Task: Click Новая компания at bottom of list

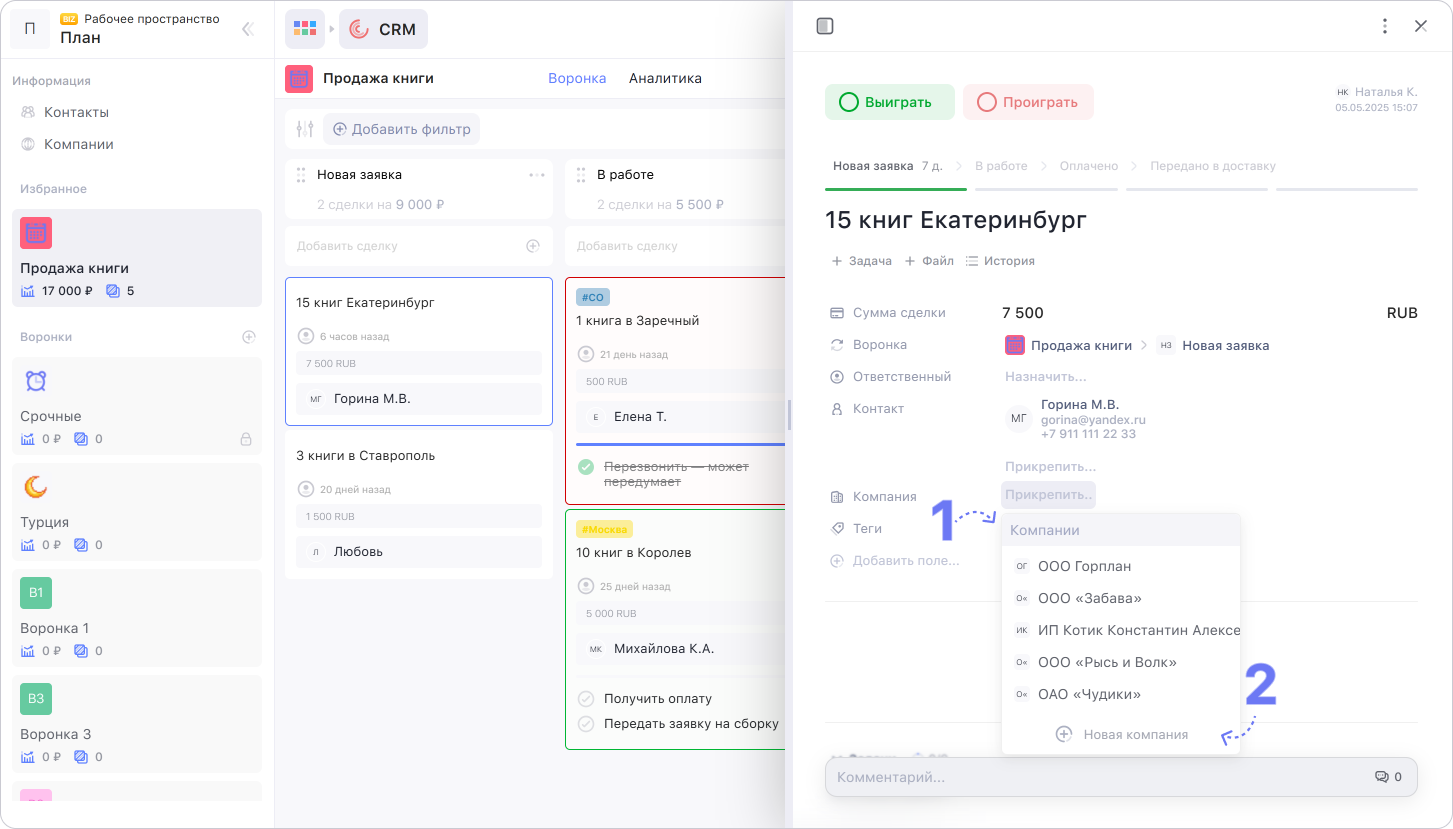Action: [x=1124, y=734]
